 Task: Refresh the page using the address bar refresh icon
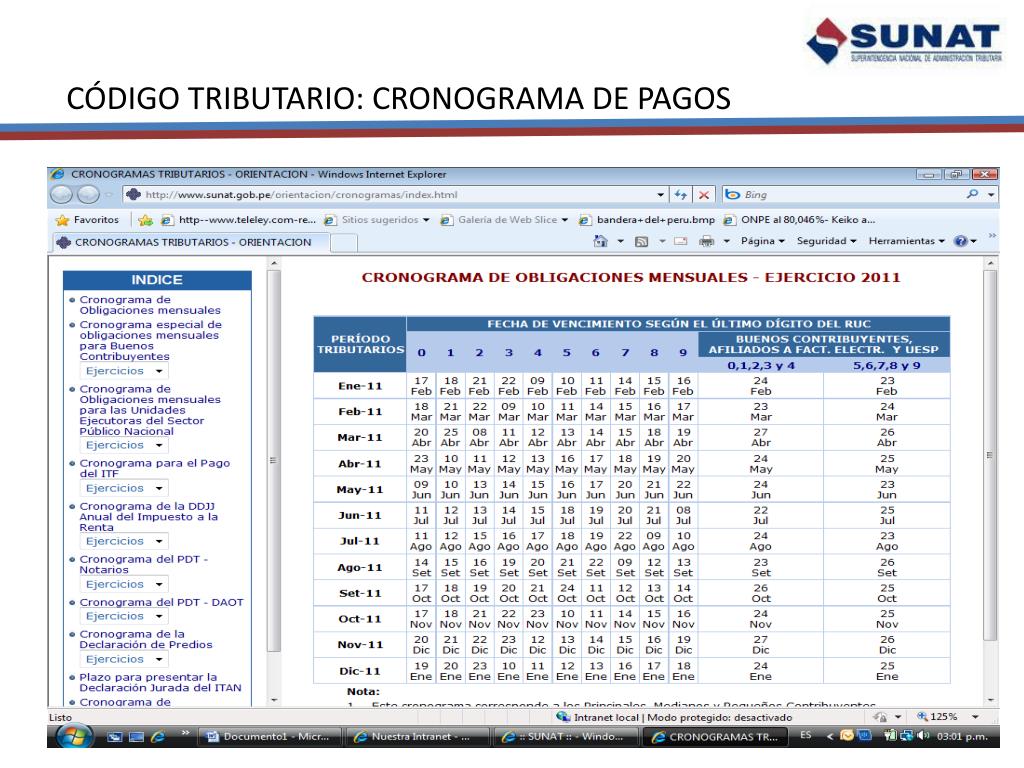(680, 195)
